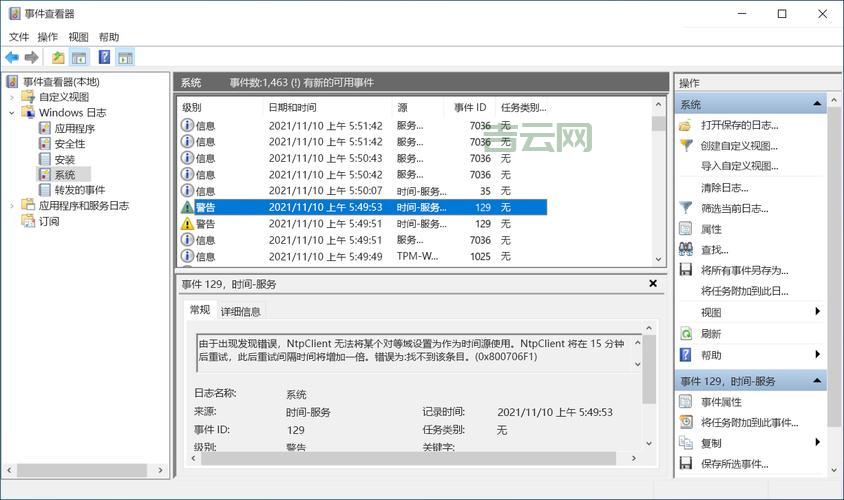Viewport: 844px width, 500px height.
Task: Click the 复制 copy icon
Action: pos(686,443)
